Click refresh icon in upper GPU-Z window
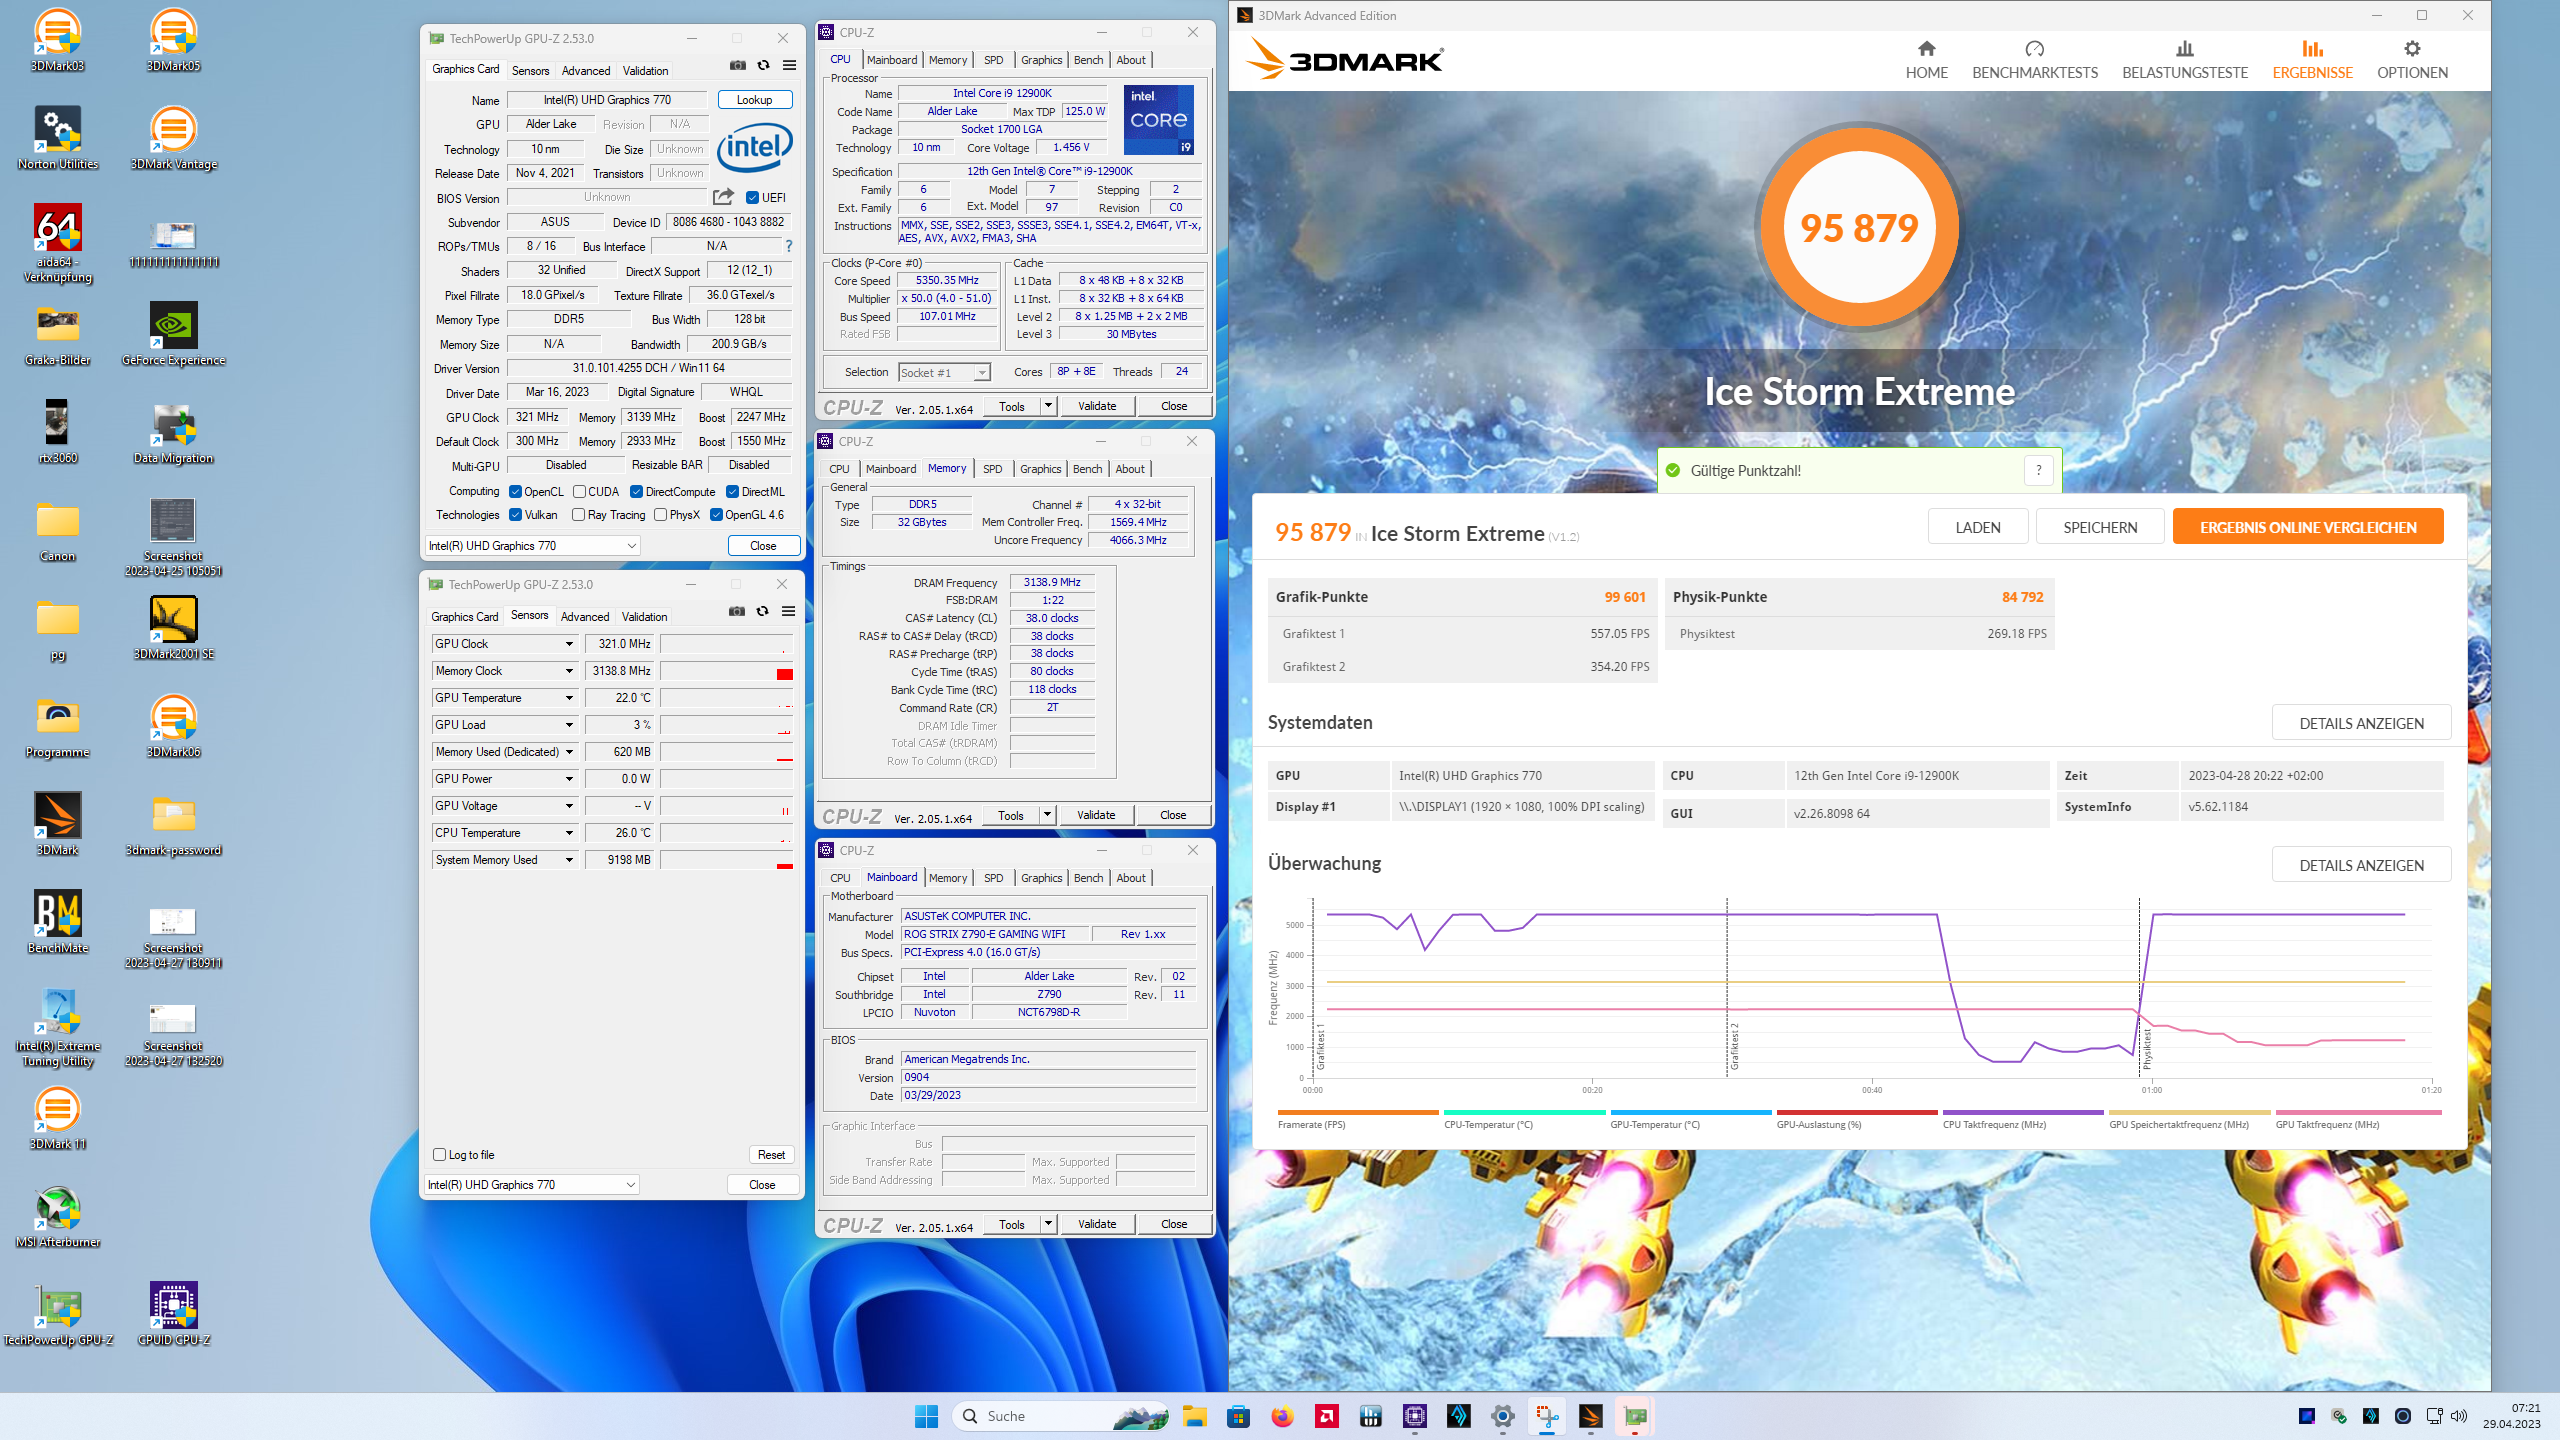Viewport: 2560px width, 1440px height. (763, 66)
